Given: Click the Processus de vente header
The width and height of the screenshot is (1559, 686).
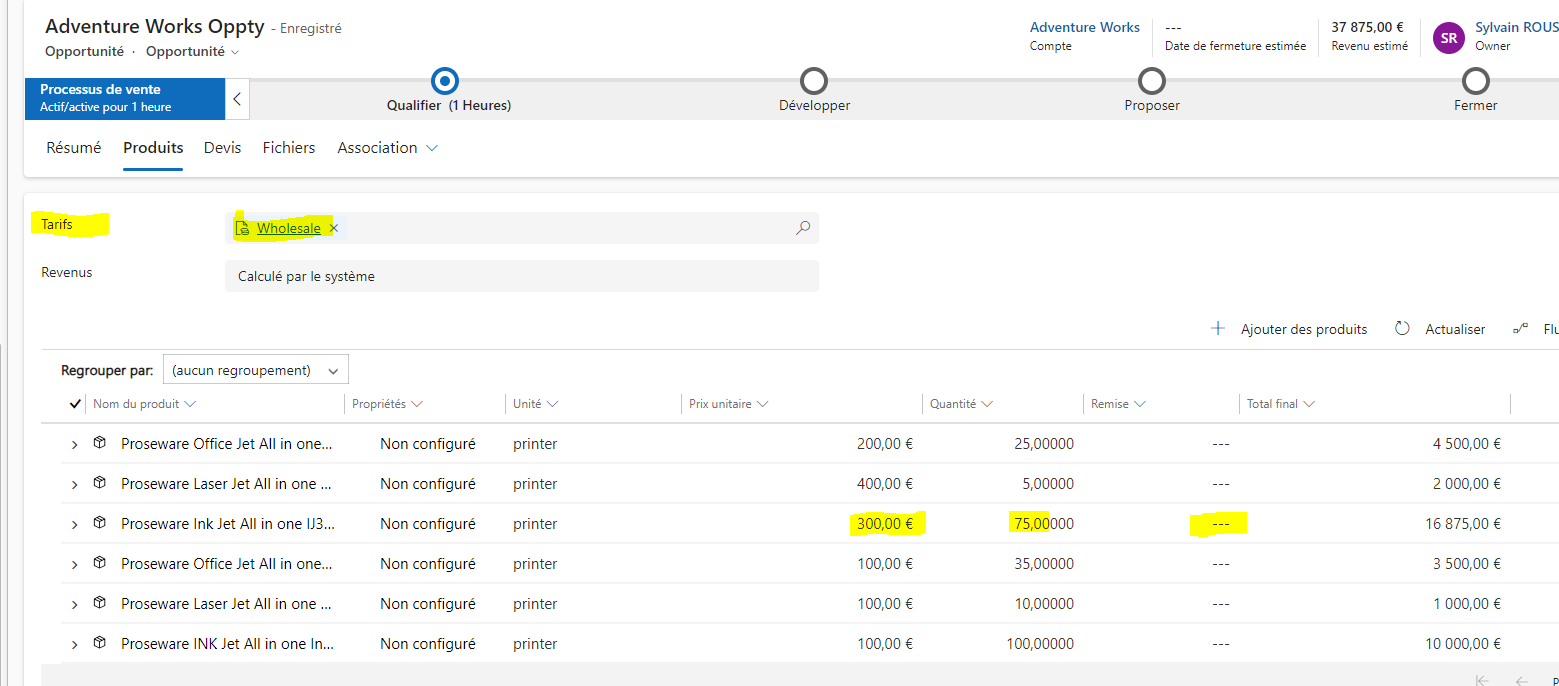Looking at the screenshot, I should 125,98.
